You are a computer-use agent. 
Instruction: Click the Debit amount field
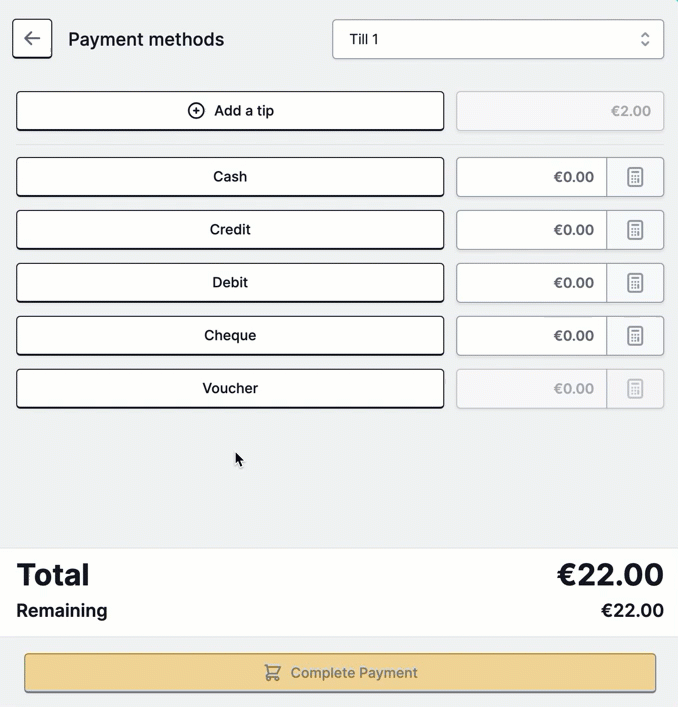point(531,283)
